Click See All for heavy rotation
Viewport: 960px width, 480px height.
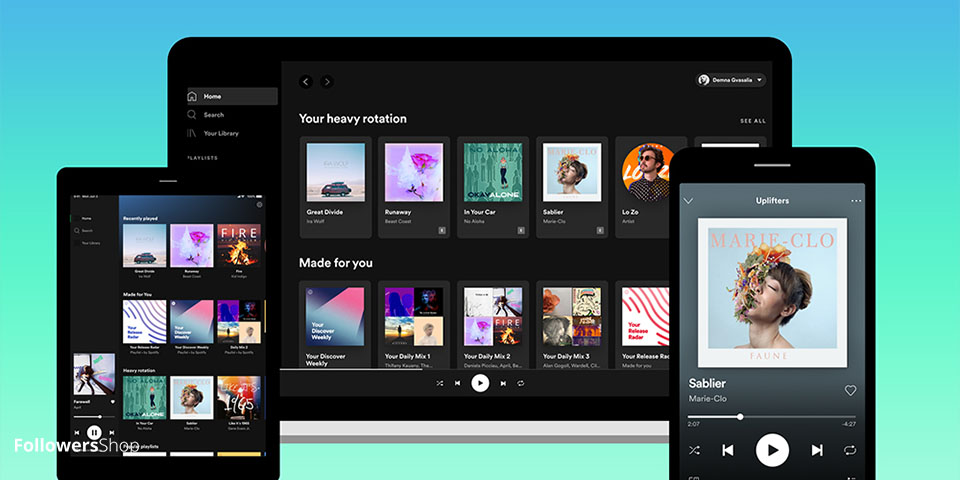coord(752,121)
